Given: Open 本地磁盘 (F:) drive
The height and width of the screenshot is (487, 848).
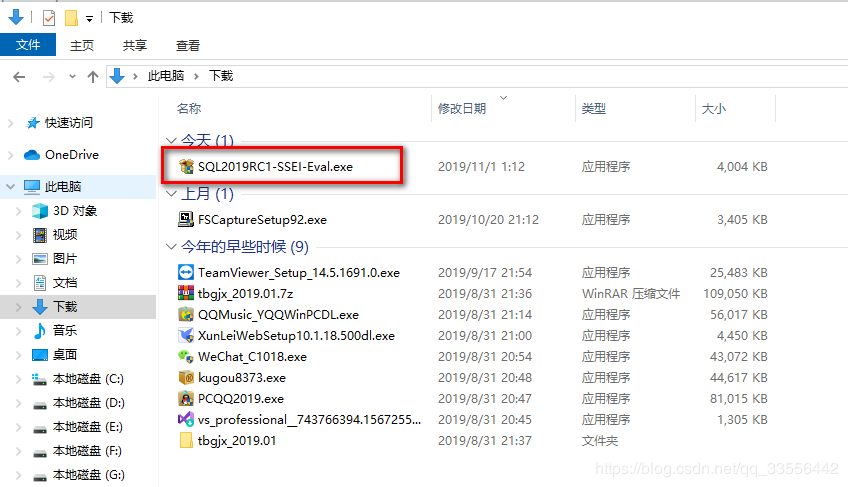Looking at the screenshot, I should (87, 451).
